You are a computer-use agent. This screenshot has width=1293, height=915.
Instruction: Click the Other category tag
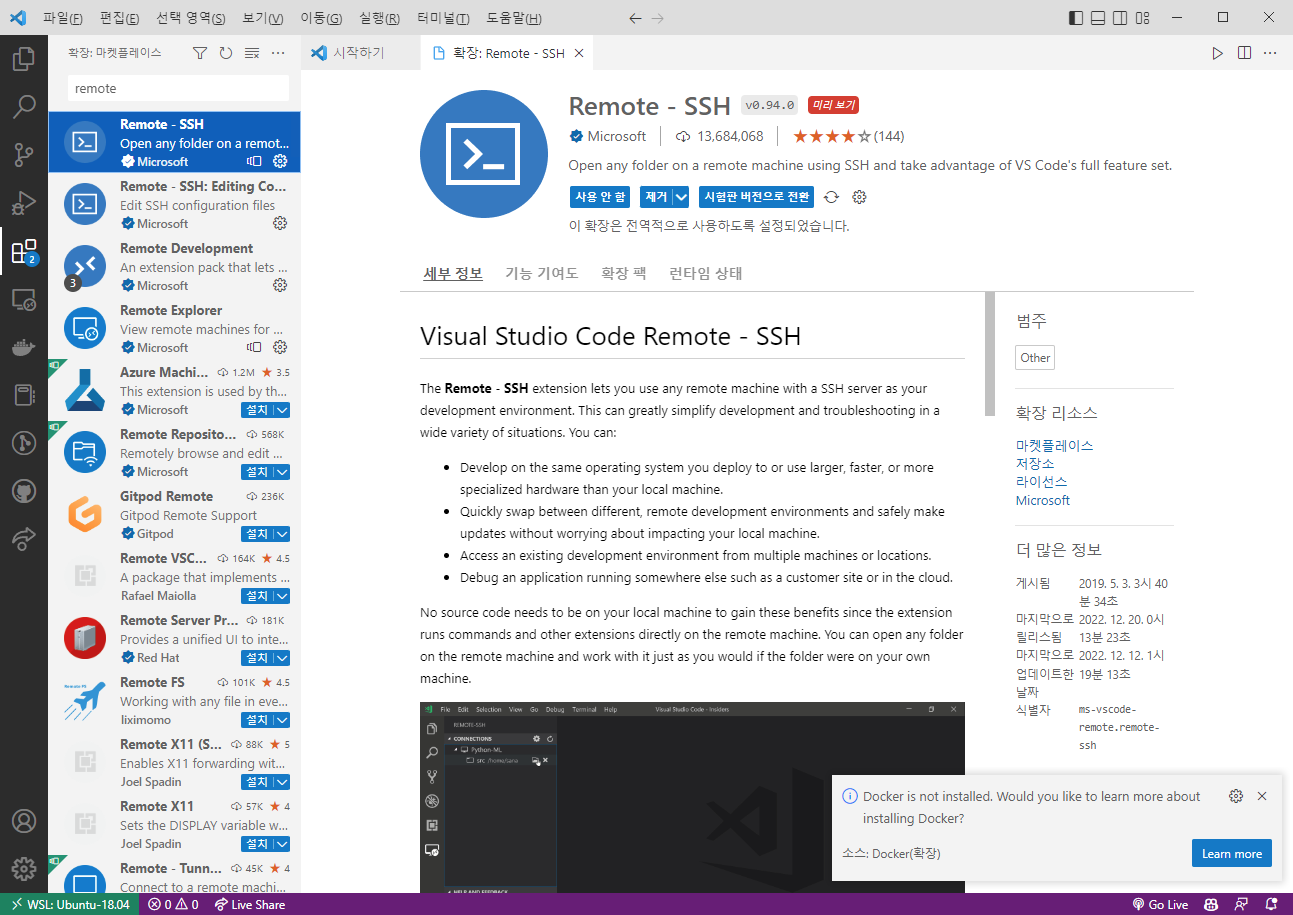point(1035,358)
